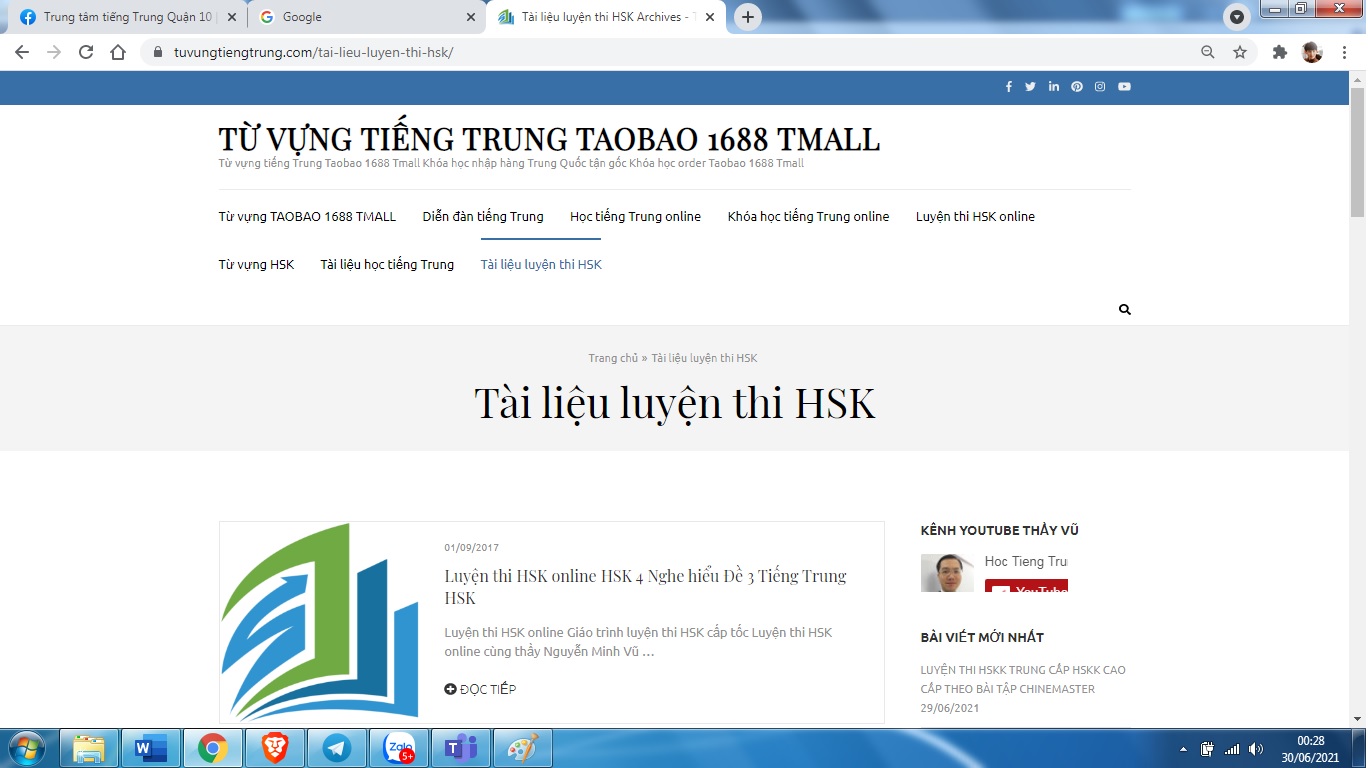Click the network signal icon in system tray
Image resolution: width=1368 pixels, height=768 pixels.
click(x=1232, y=749)
